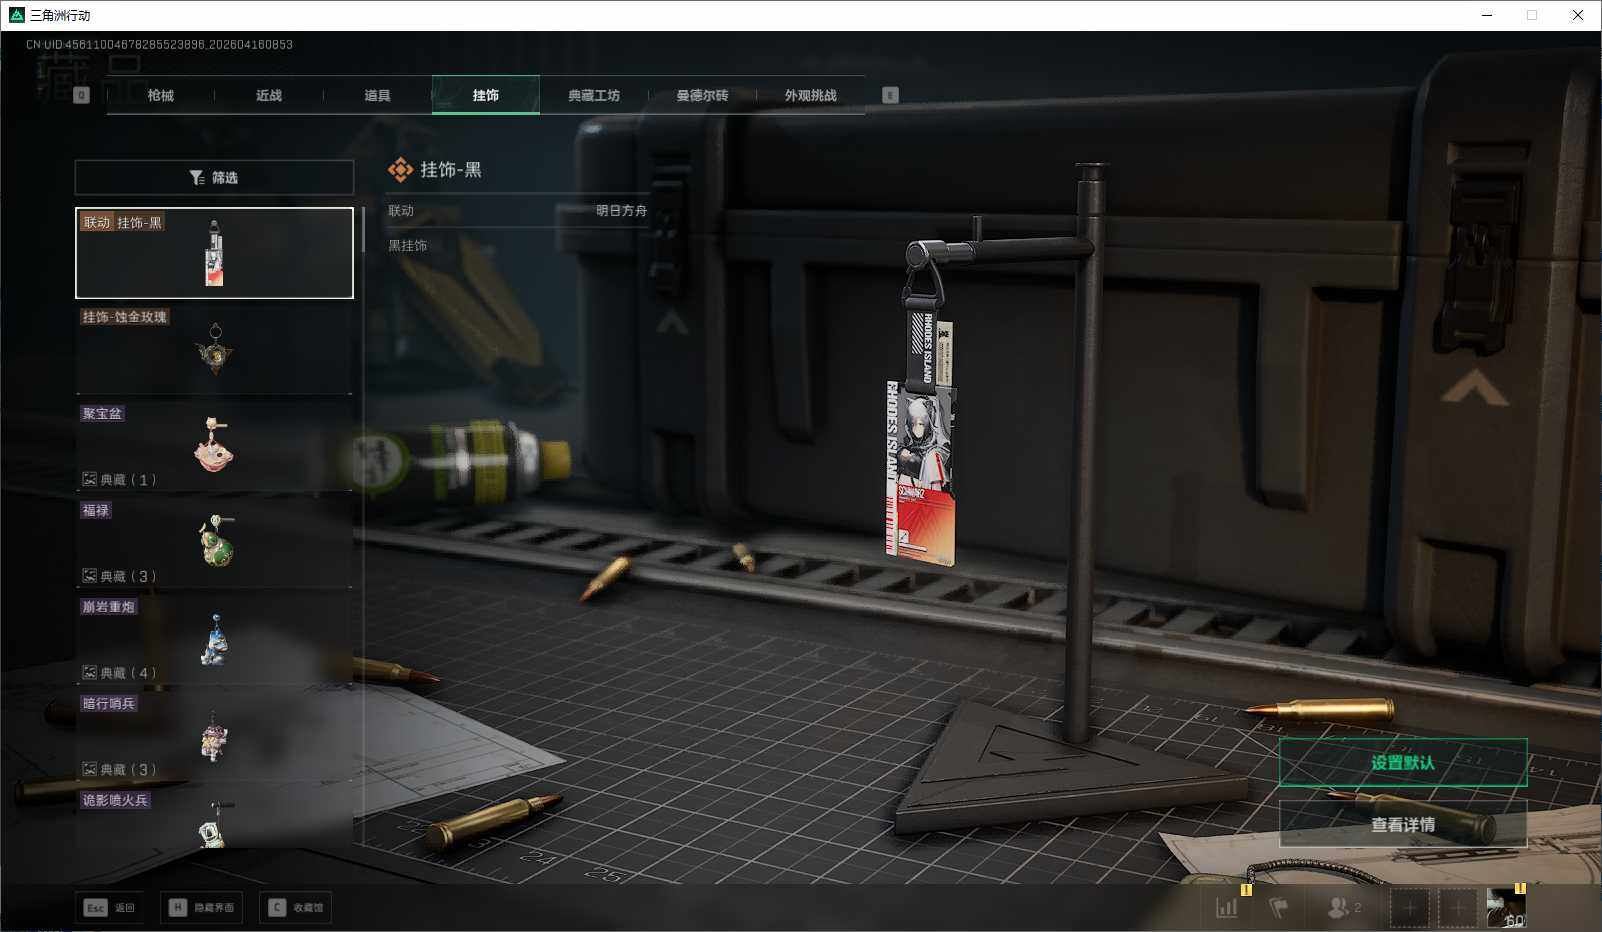
Task: Maximize the 三角洲行动 window
Action: coord(1532,15)
